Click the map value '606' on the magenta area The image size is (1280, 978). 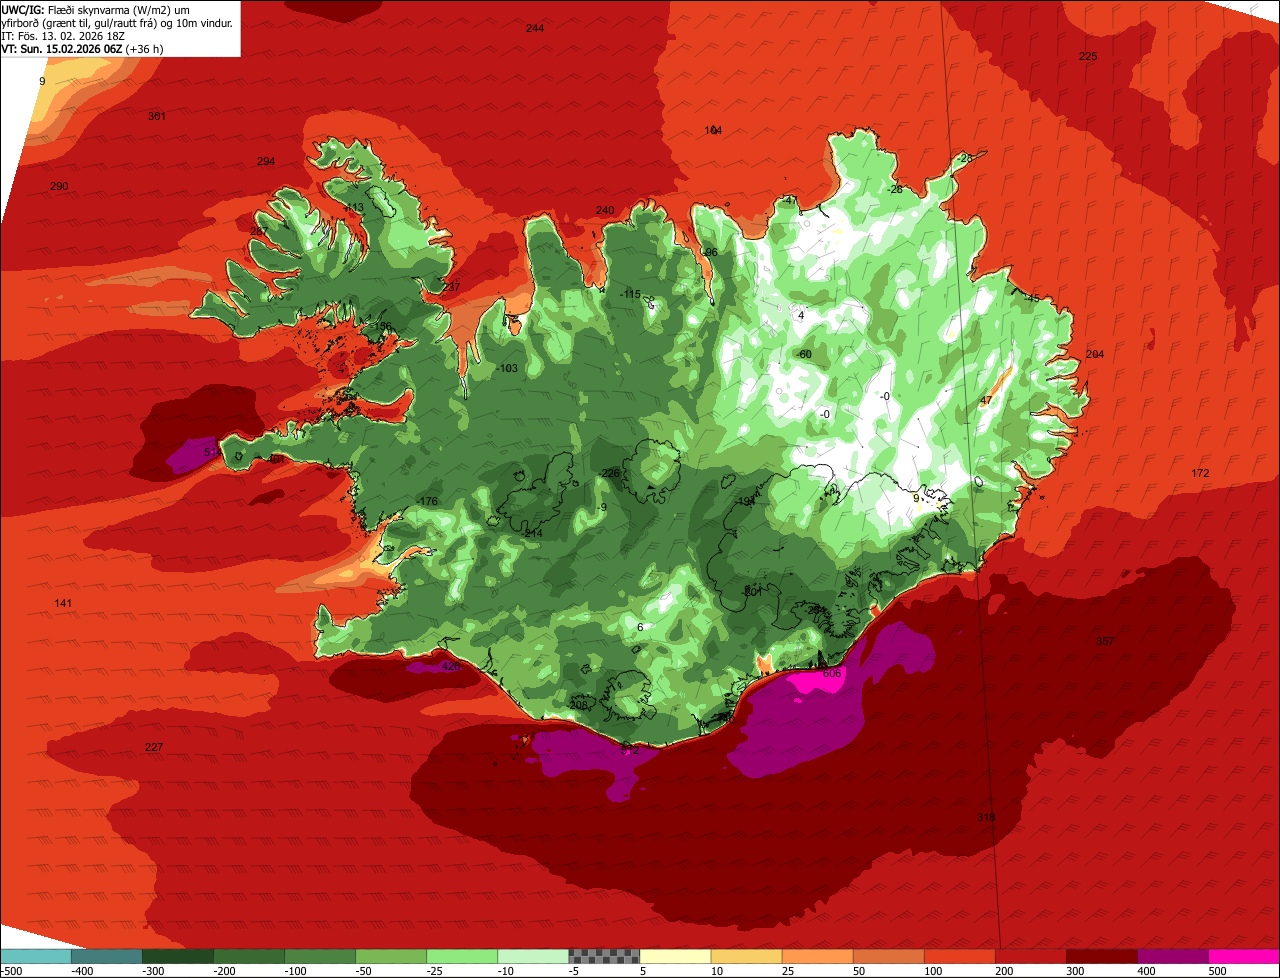pos(832,673)
